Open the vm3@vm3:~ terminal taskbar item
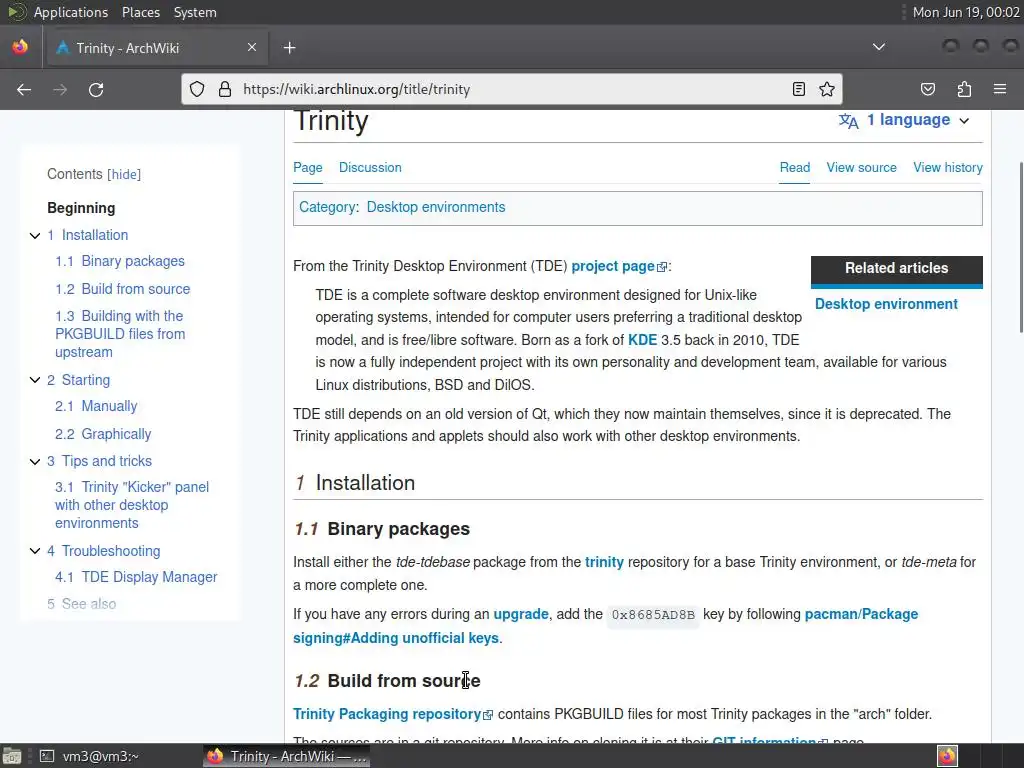Image resolution: width=1024 pixels, height=768 pixels. (x=90, y=756)
